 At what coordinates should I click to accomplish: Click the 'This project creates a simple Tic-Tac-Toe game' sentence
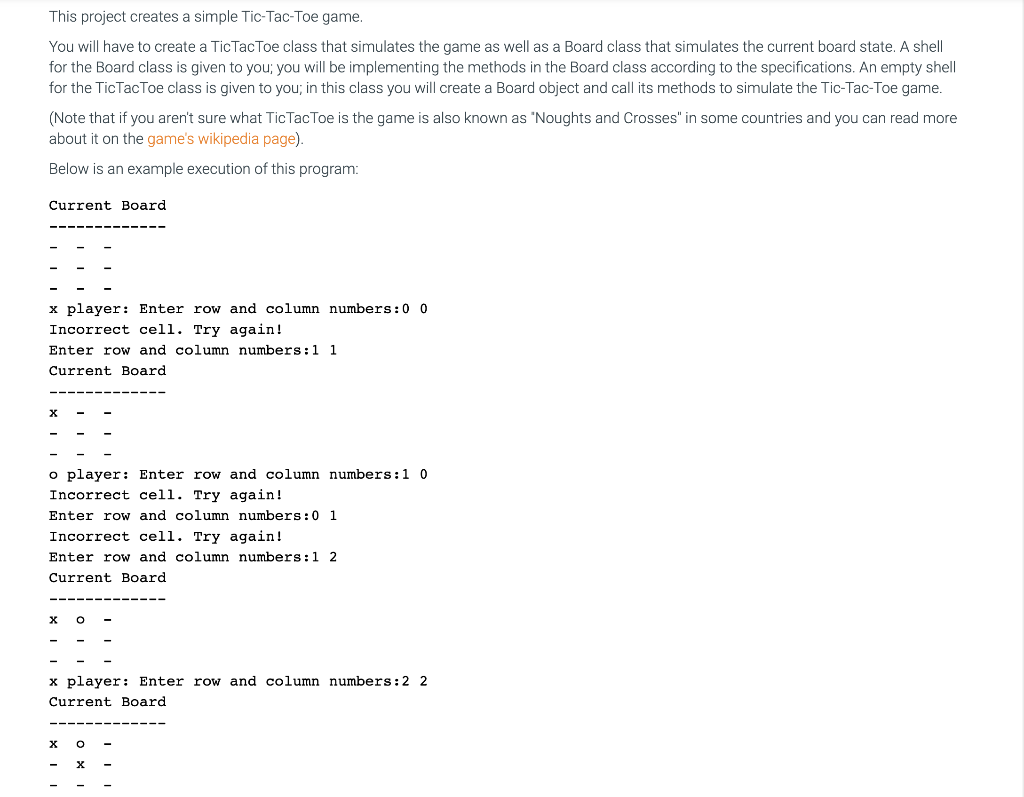click(206, 17)
